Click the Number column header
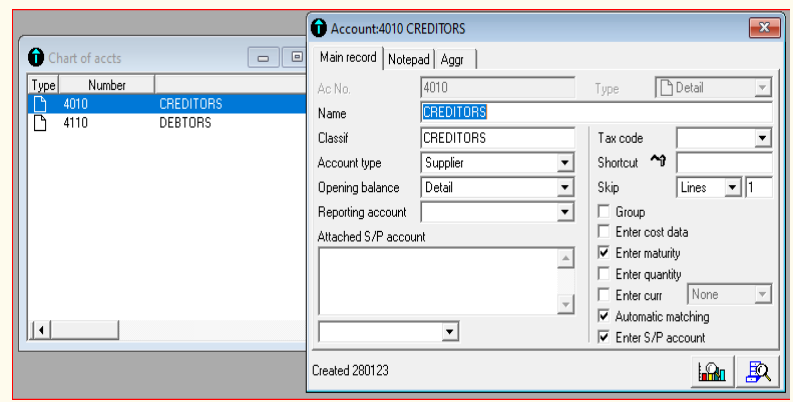 (x=107, y=85)
